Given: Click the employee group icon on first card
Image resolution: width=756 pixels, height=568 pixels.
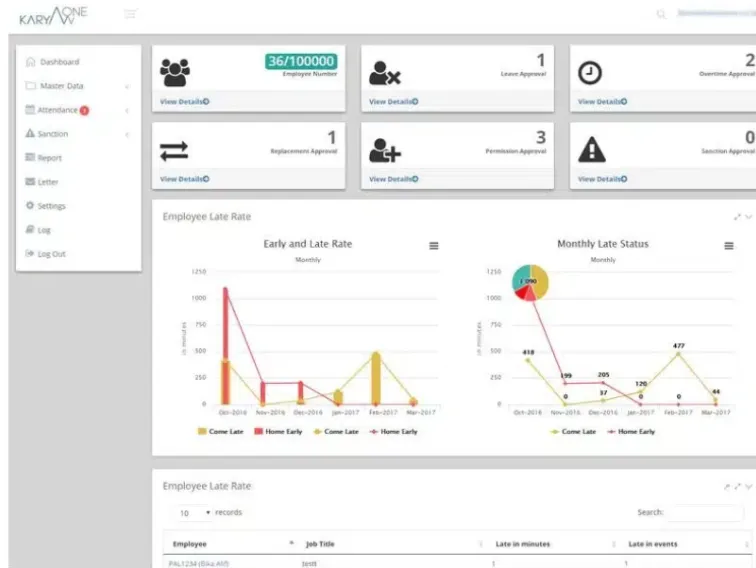Looking at the screenshot, I should click(x=175, y=72).
